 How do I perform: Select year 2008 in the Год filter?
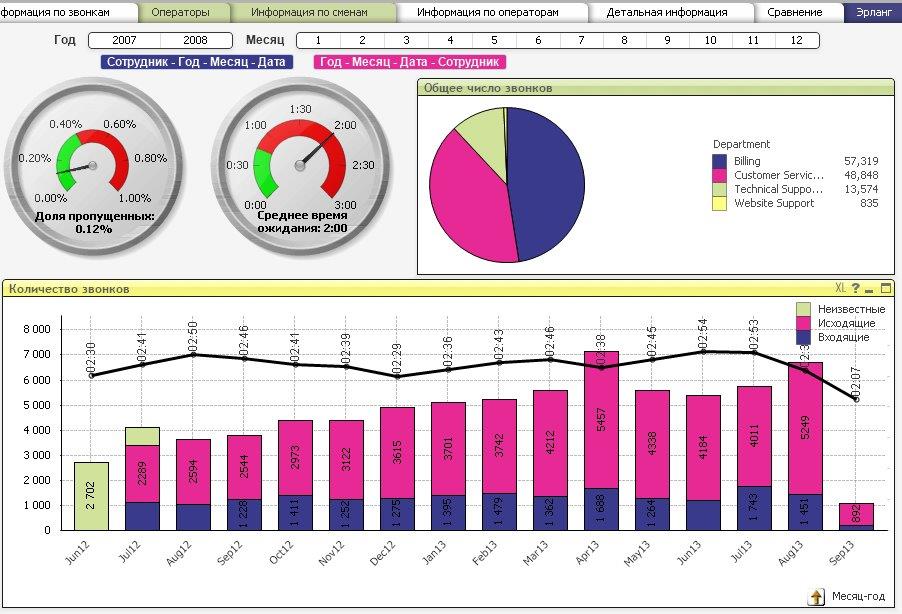pyautogui.click(x=196, y=40)
